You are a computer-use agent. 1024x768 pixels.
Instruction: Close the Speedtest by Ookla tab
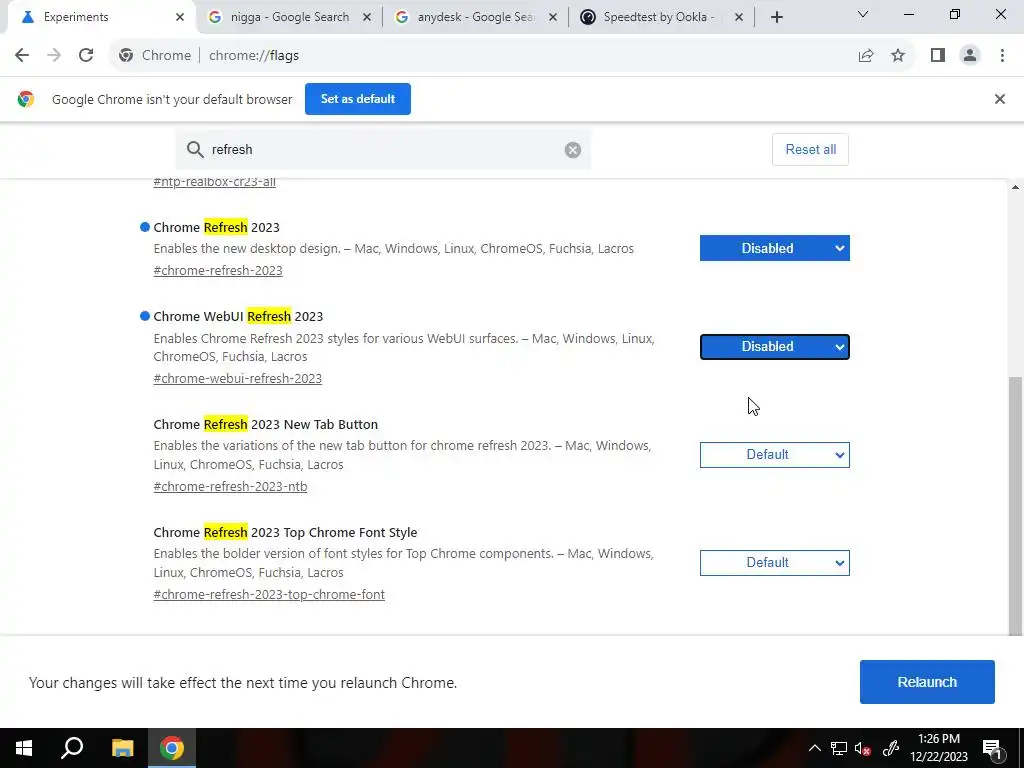tap(739, 18)
